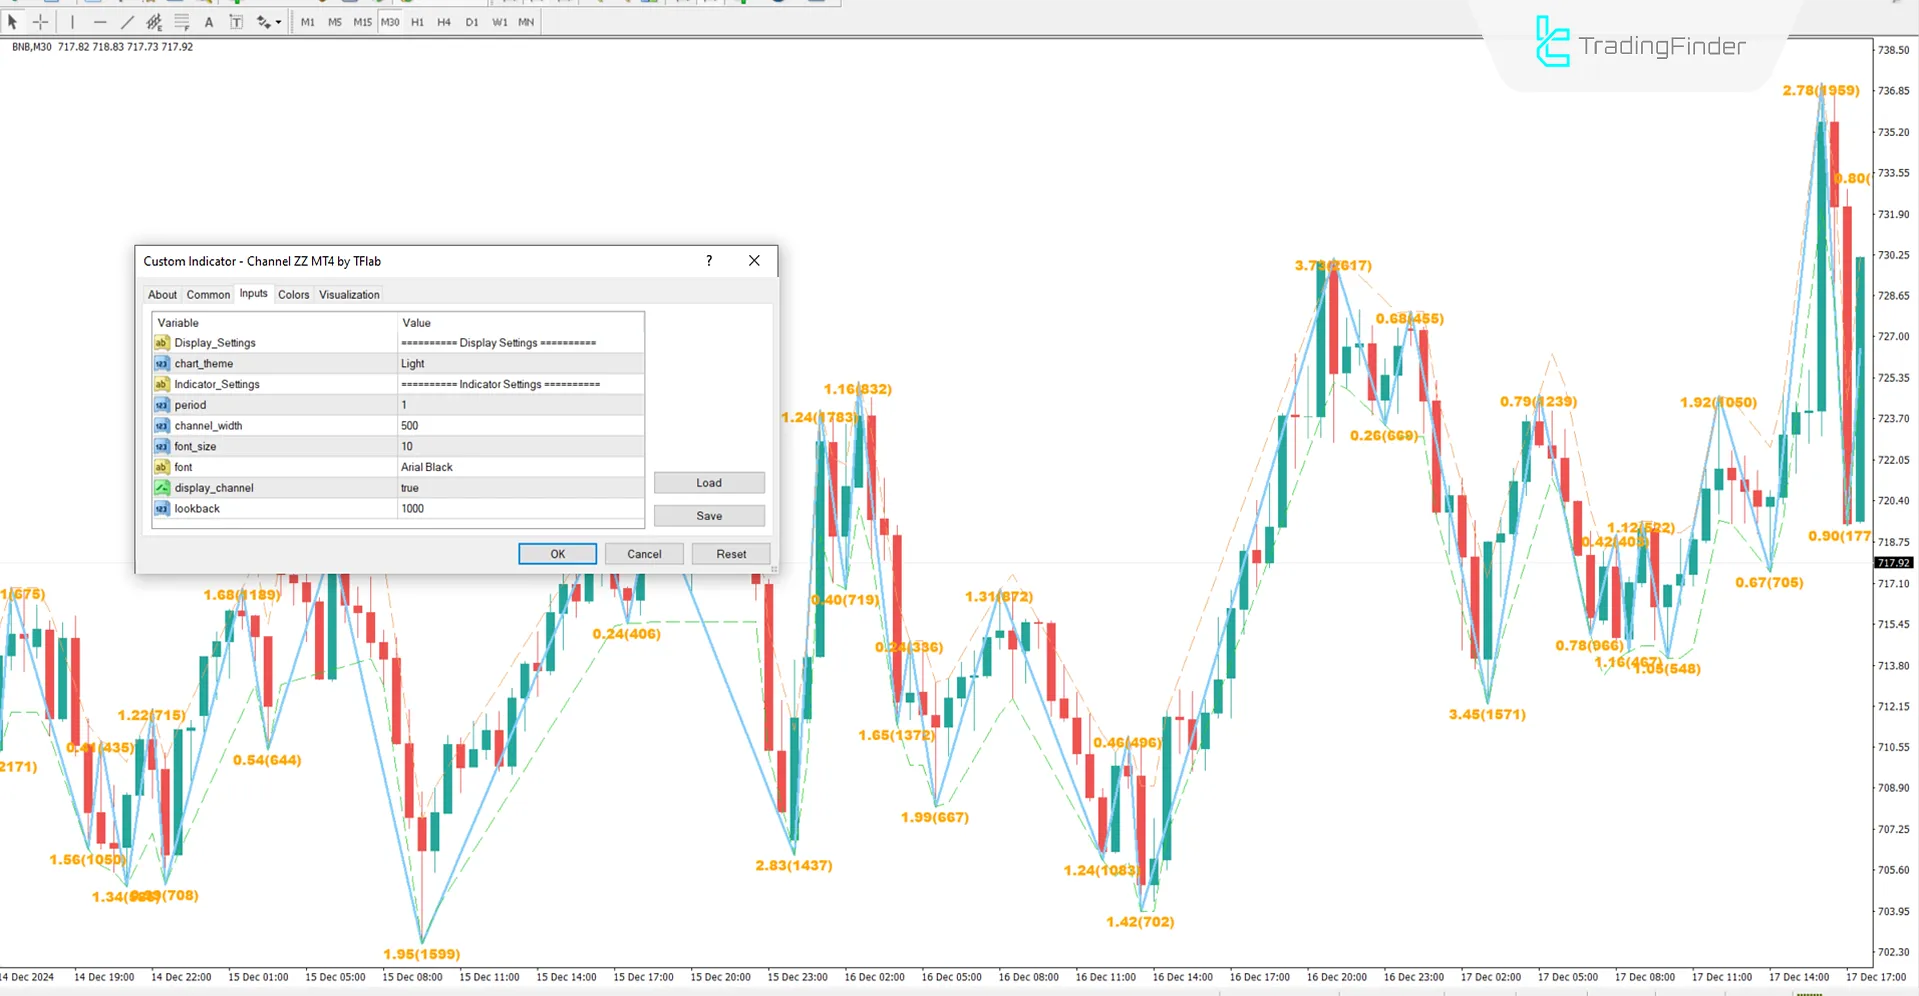This screenshot has height=996, width=1919.
Task: Select the Crosshair tool
Action: (41, 21)
